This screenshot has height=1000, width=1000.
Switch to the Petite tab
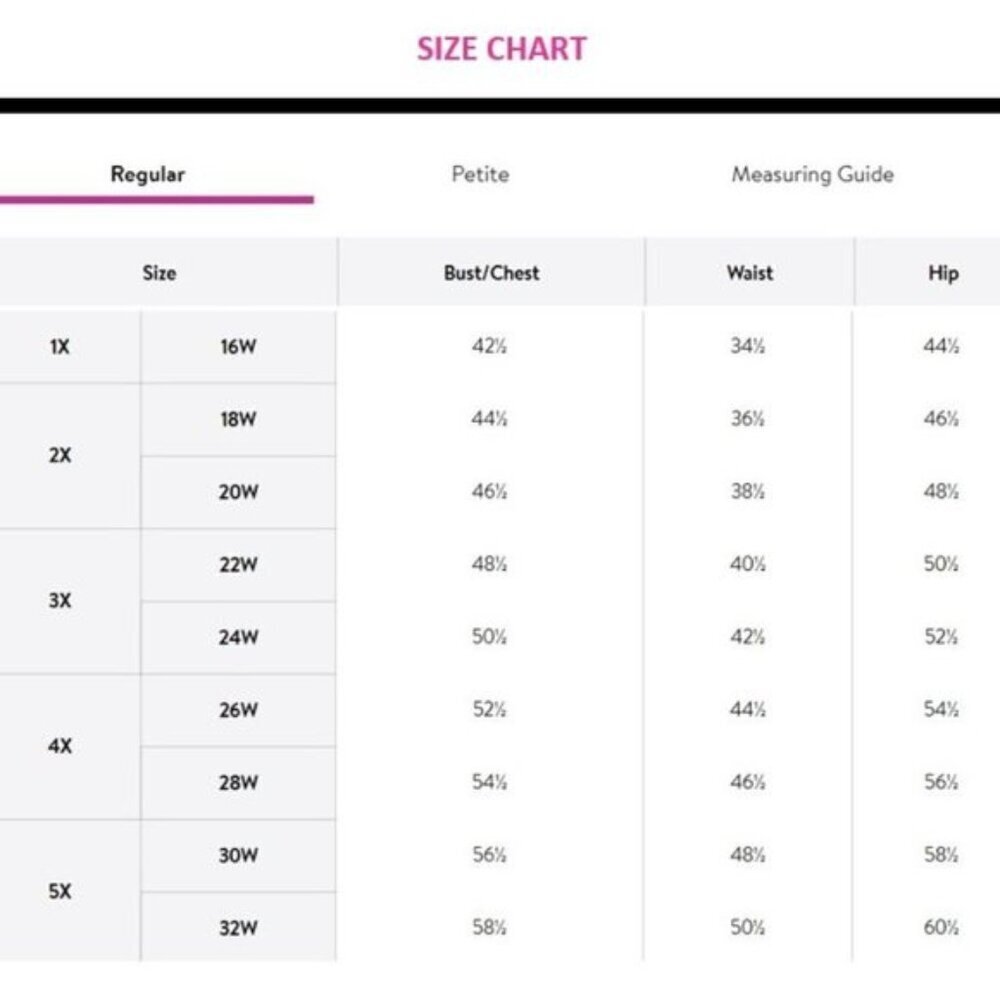[480, 174]
